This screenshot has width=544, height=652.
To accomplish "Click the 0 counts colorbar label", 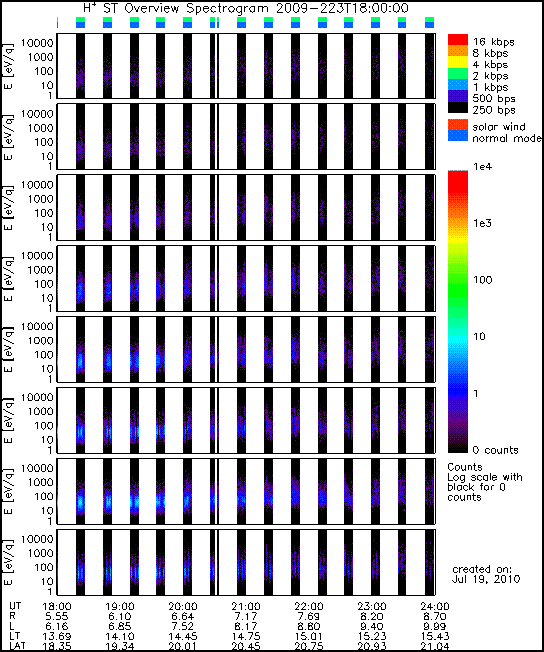I will (x=495, y=450).
